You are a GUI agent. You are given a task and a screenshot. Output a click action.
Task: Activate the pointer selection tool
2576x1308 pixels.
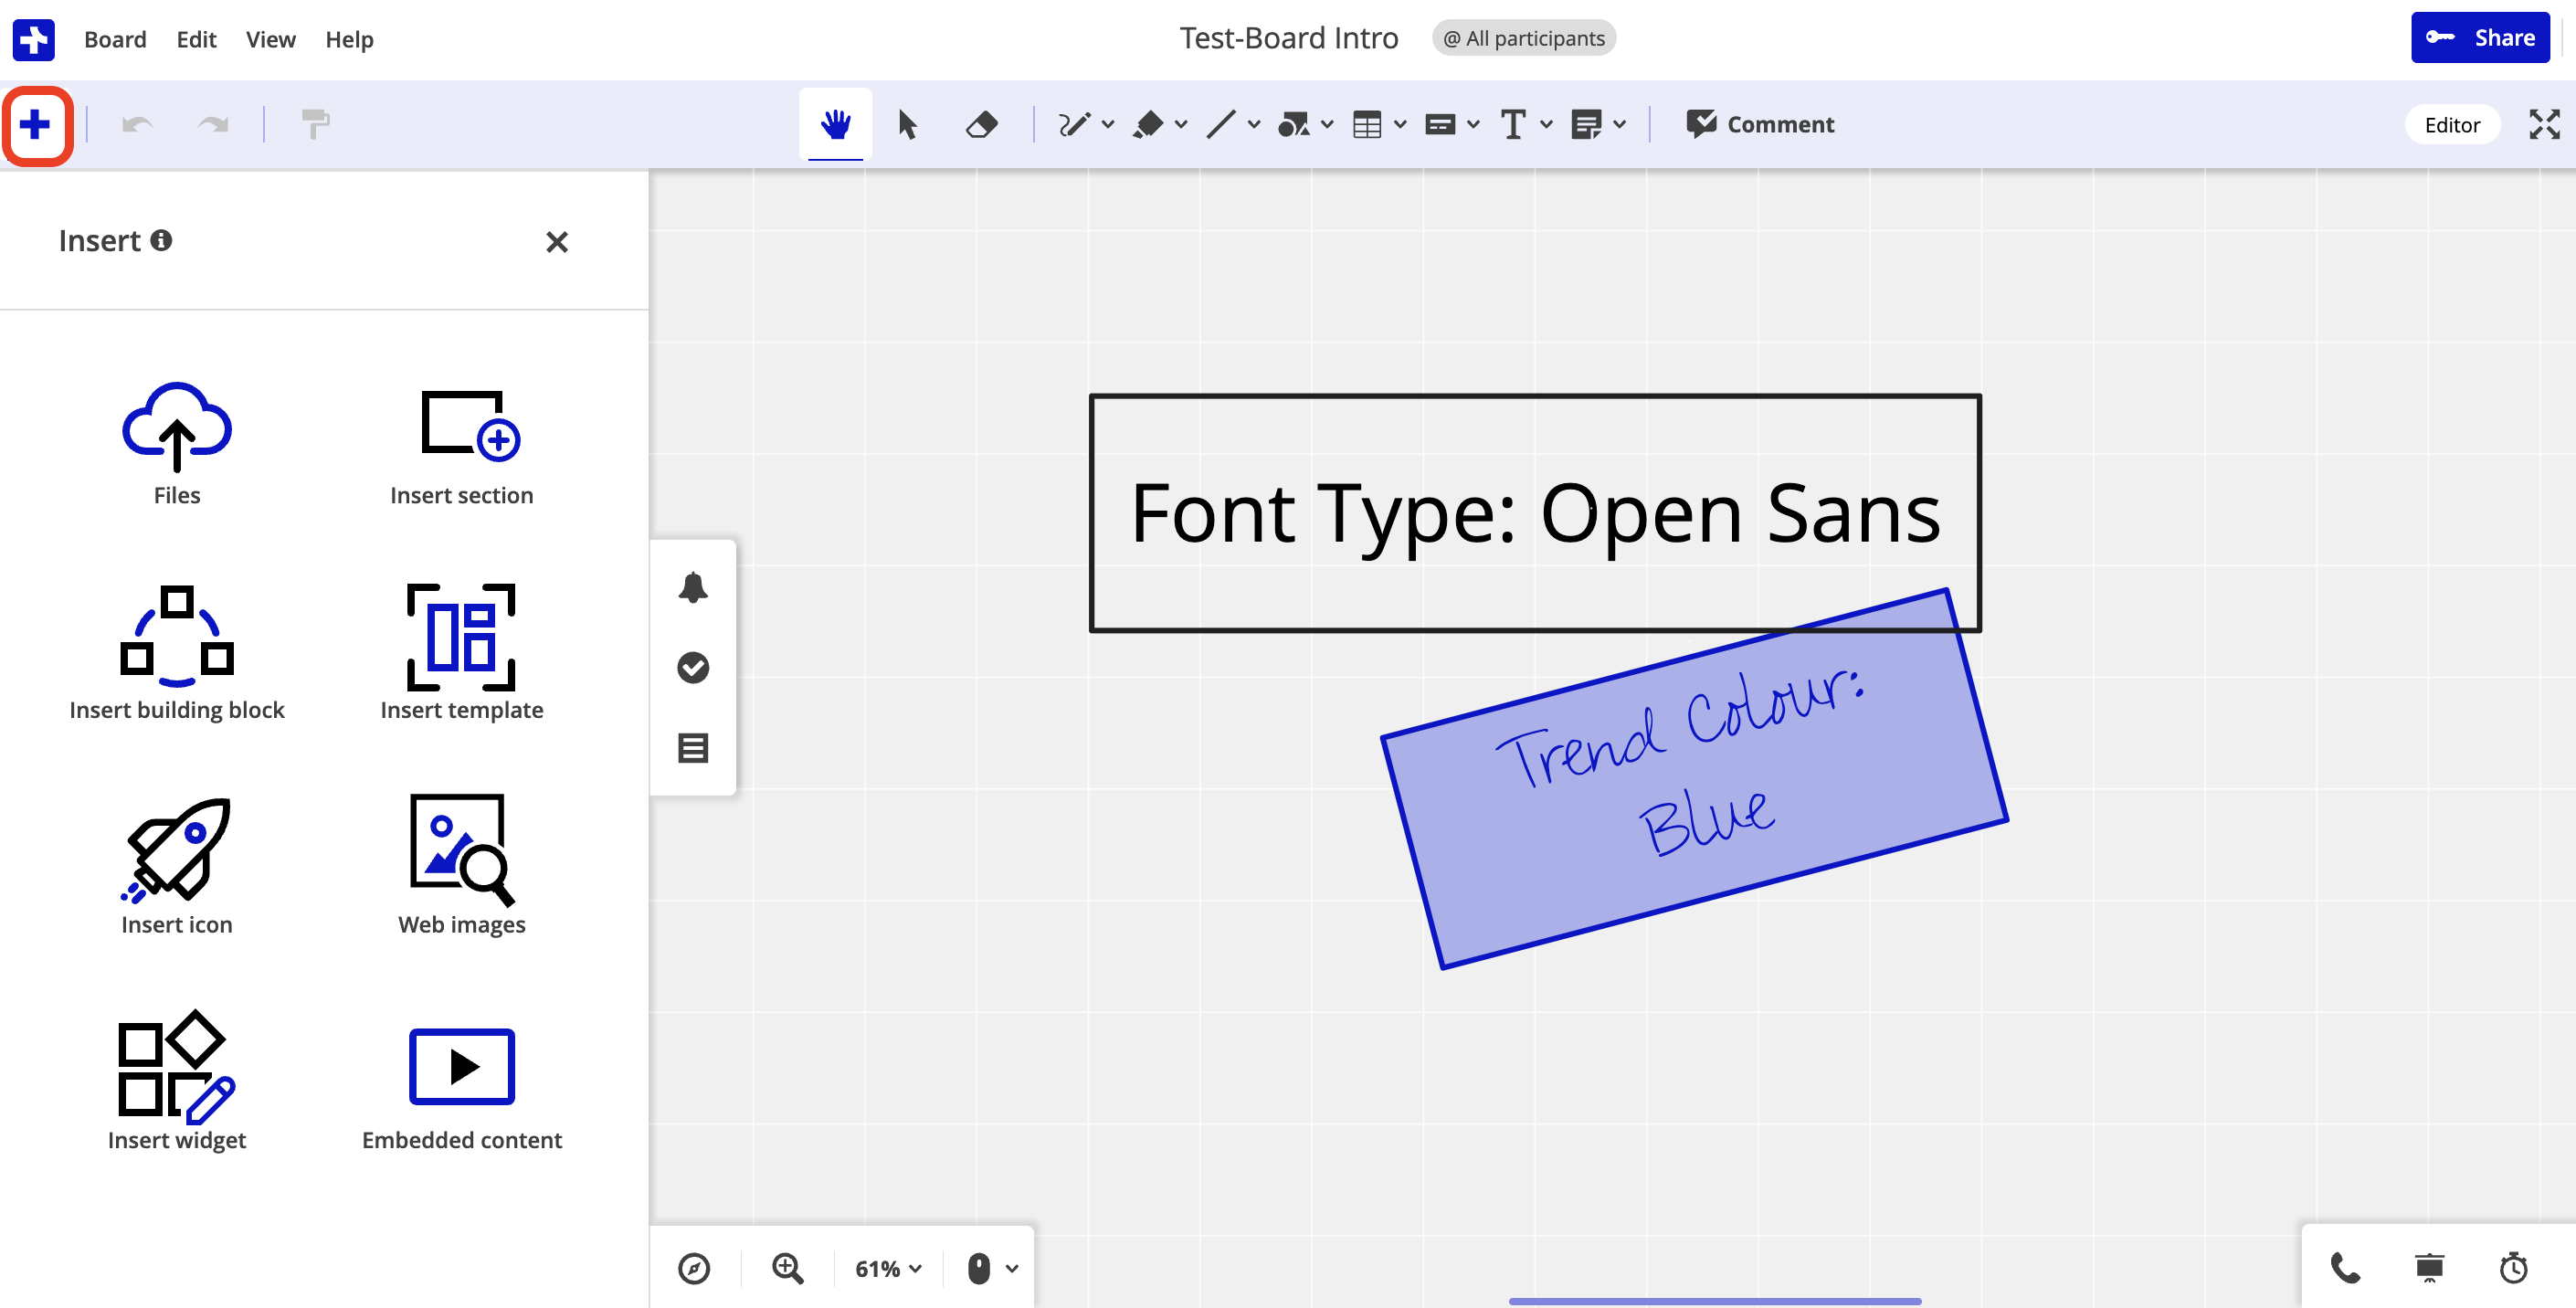point(907,125)
